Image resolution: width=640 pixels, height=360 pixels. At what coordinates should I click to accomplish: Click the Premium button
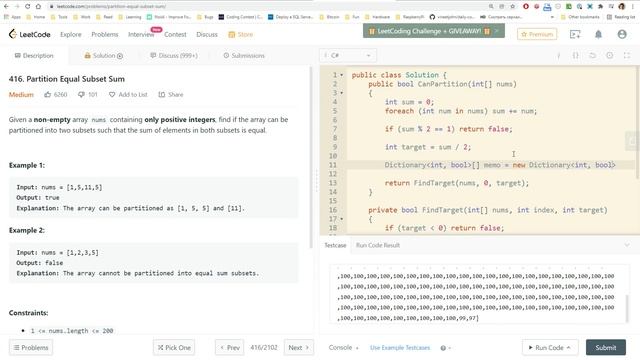(537, 34)
